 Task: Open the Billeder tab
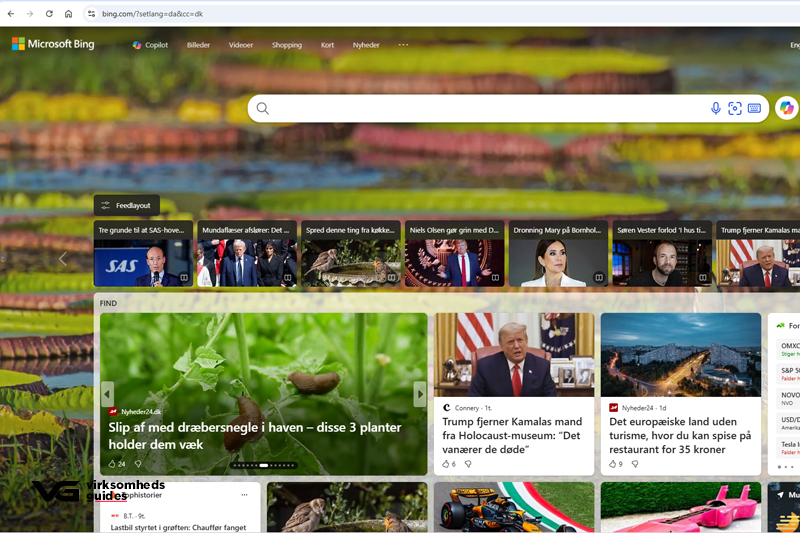click(x=198, y=45)
